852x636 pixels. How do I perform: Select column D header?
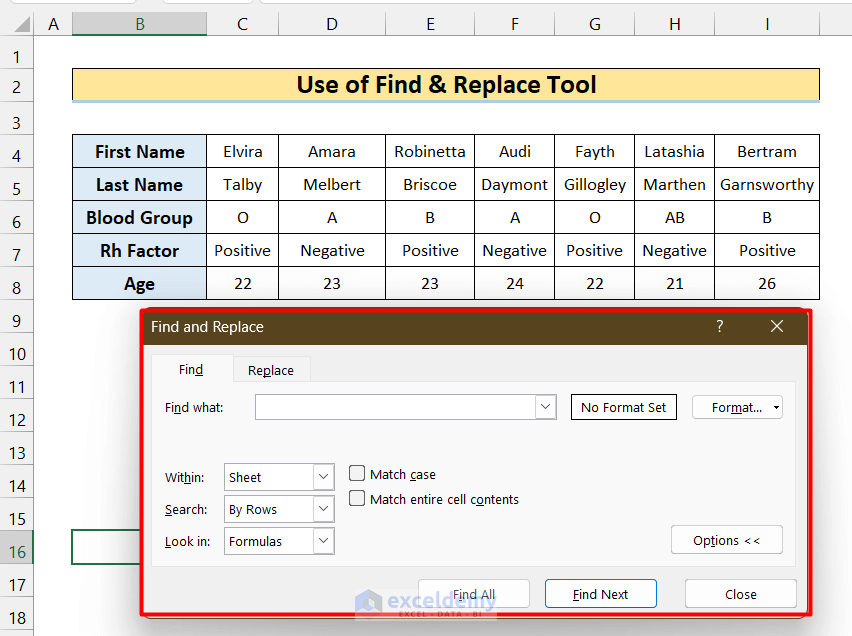[331, 24]
